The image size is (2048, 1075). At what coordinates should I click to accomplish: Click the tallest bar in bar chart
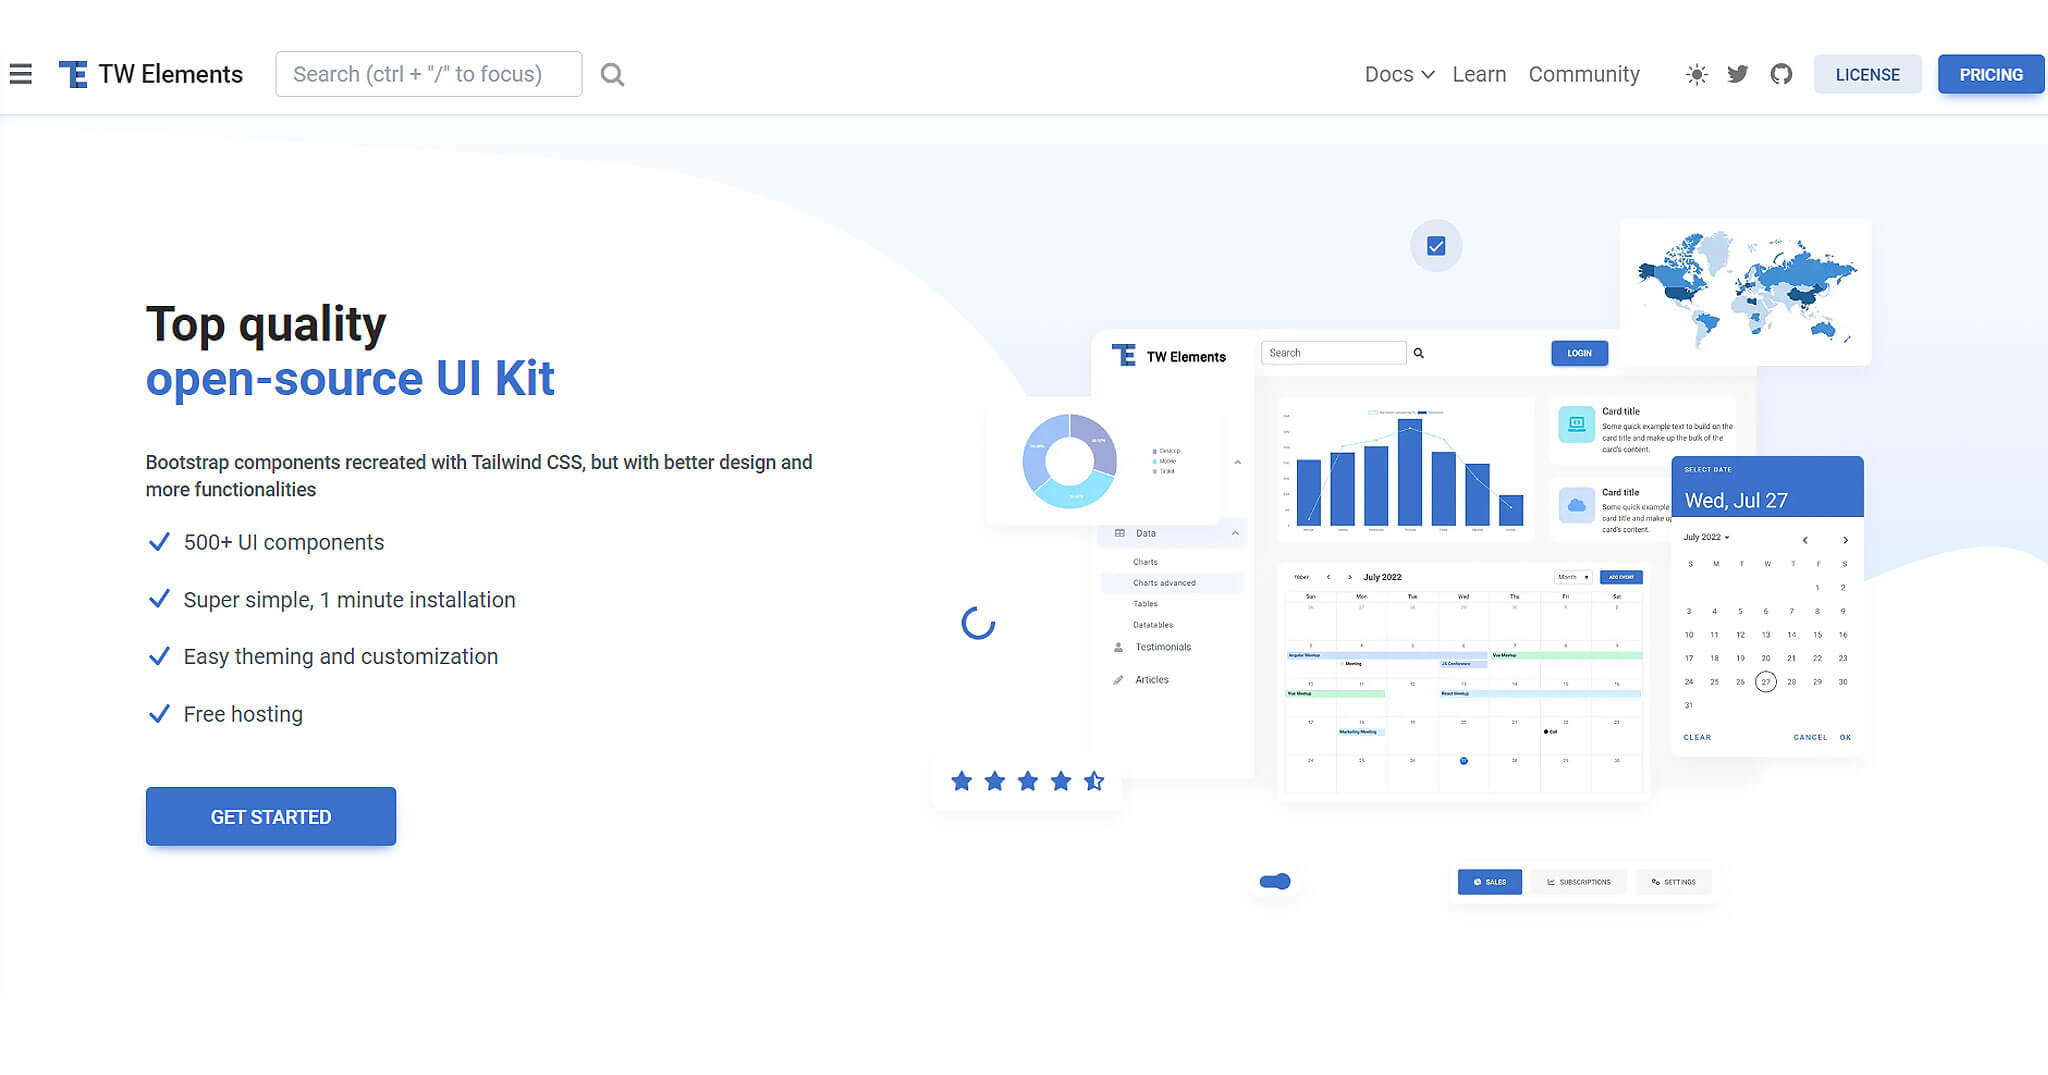tap(1410, 472)
